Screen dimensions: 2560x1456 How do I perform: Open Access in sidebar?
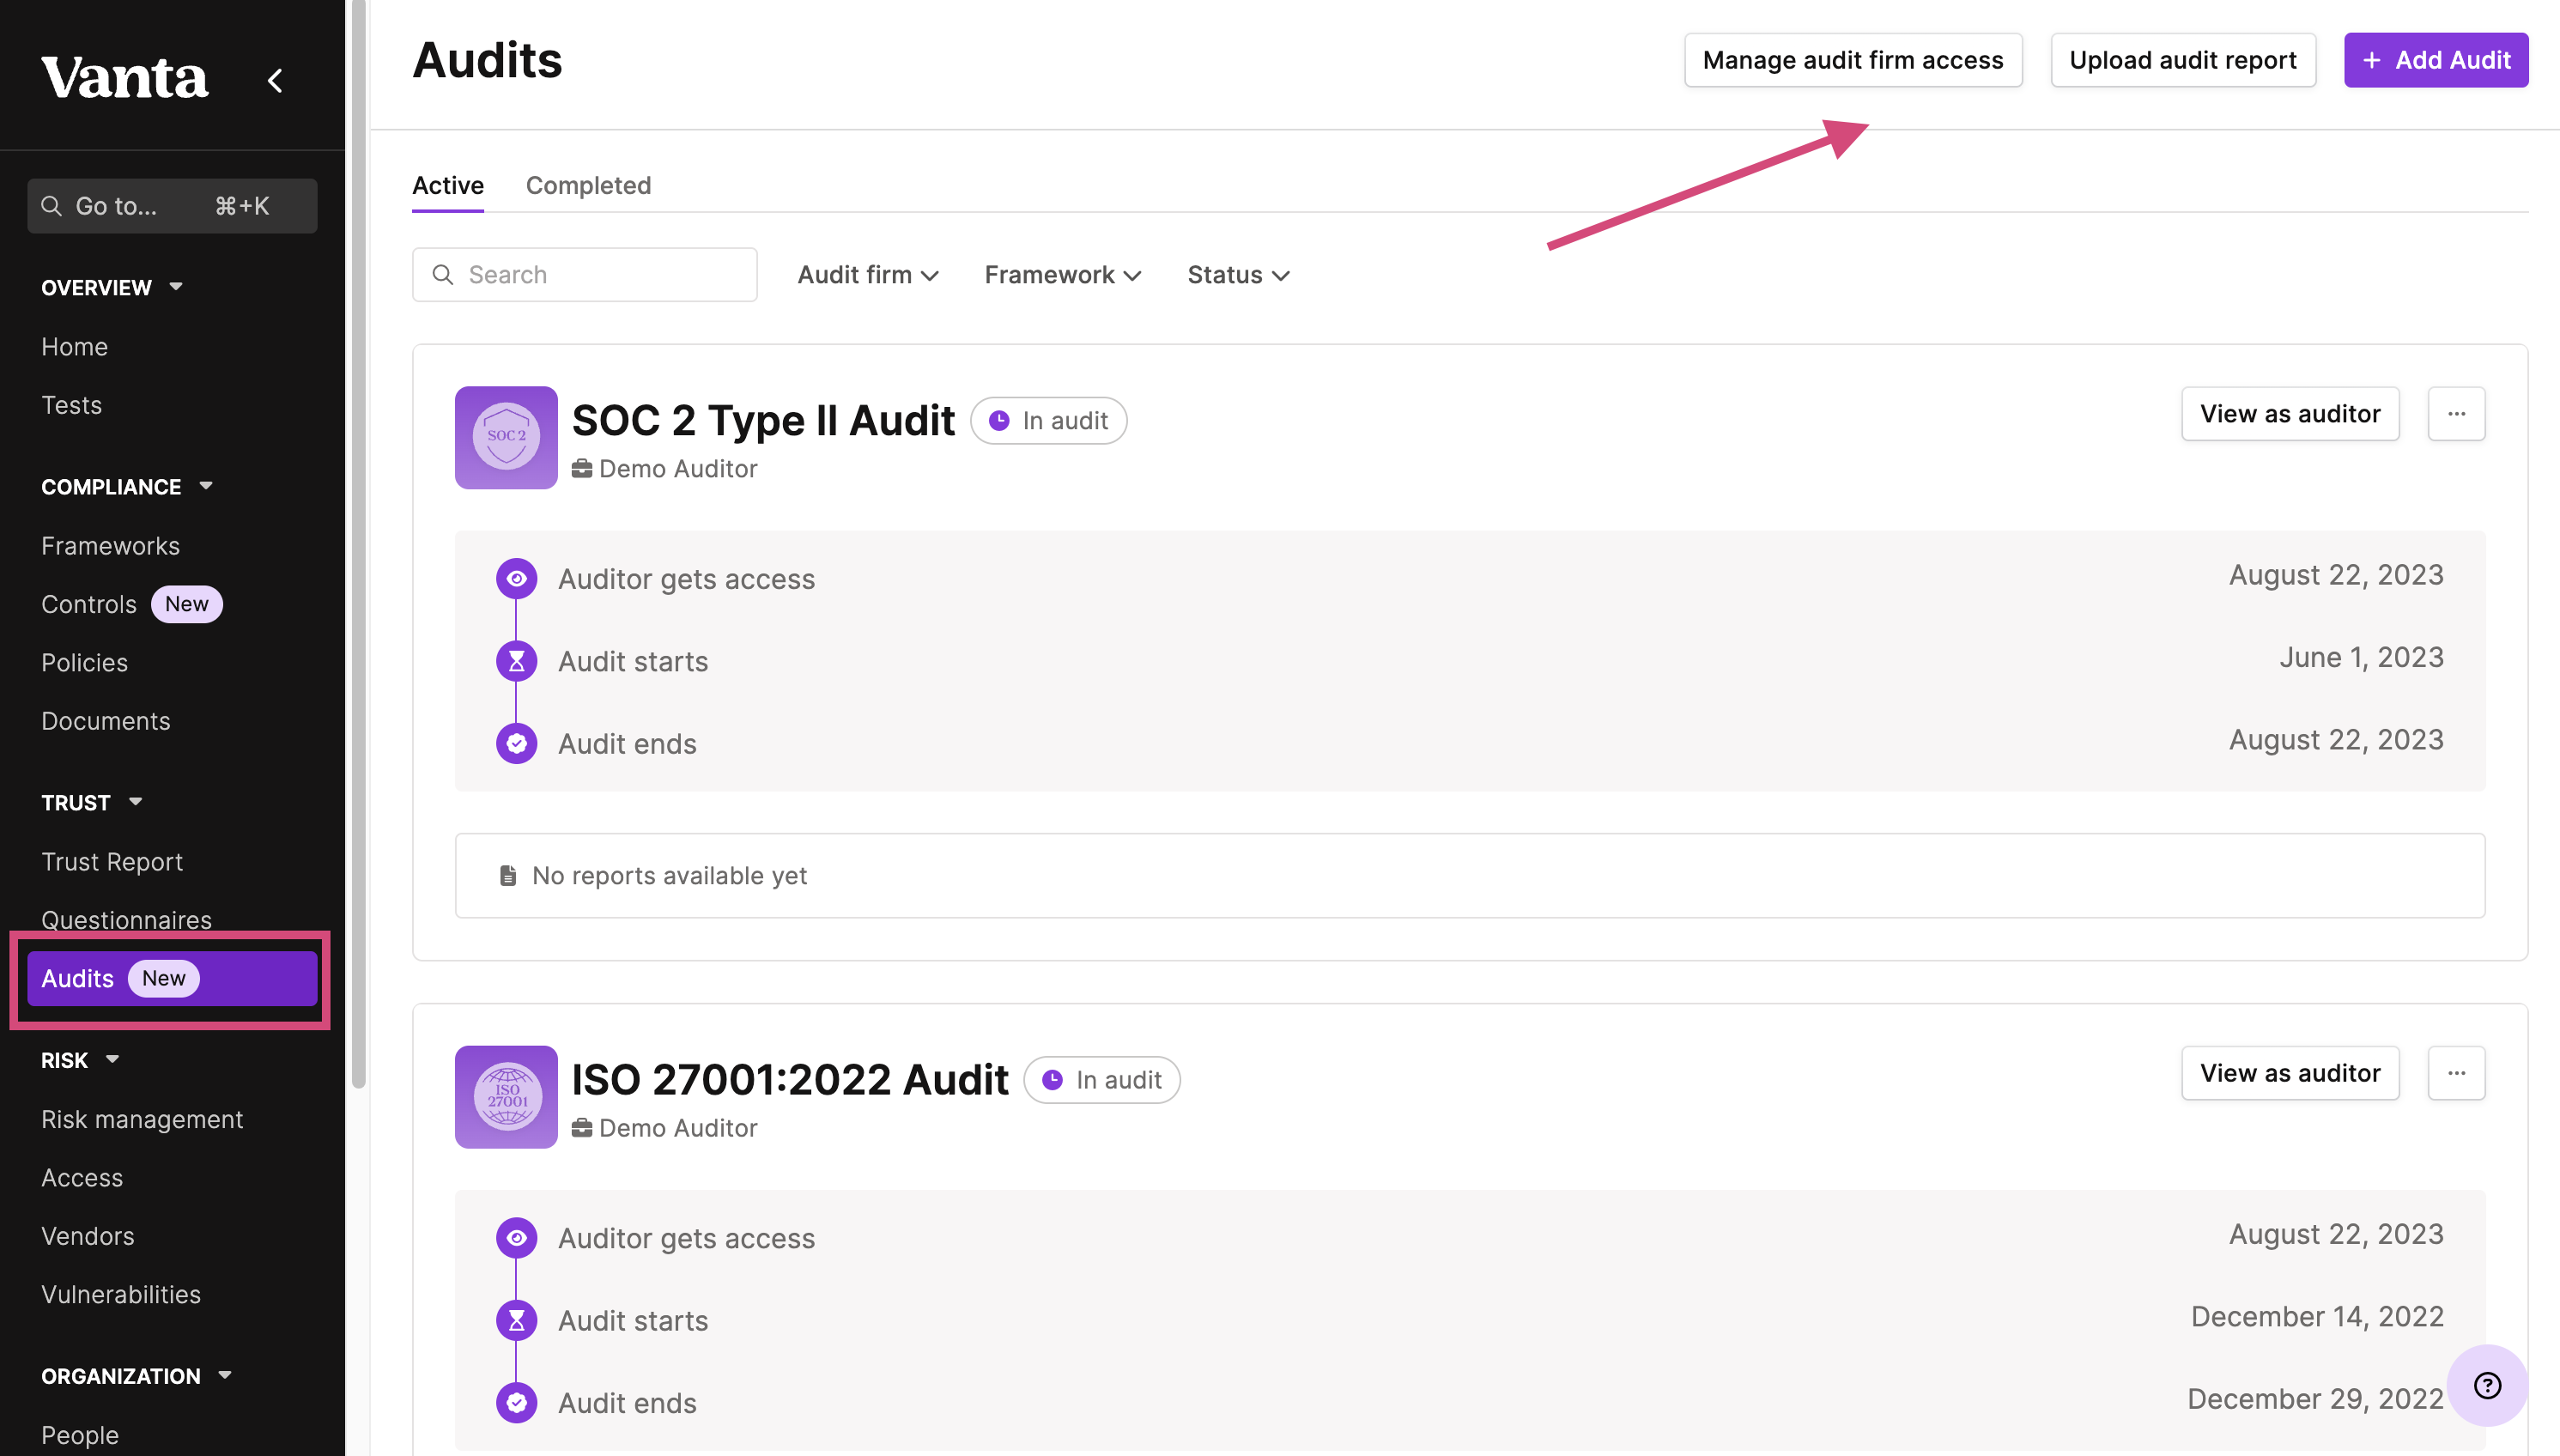[x=82, y=1178]
